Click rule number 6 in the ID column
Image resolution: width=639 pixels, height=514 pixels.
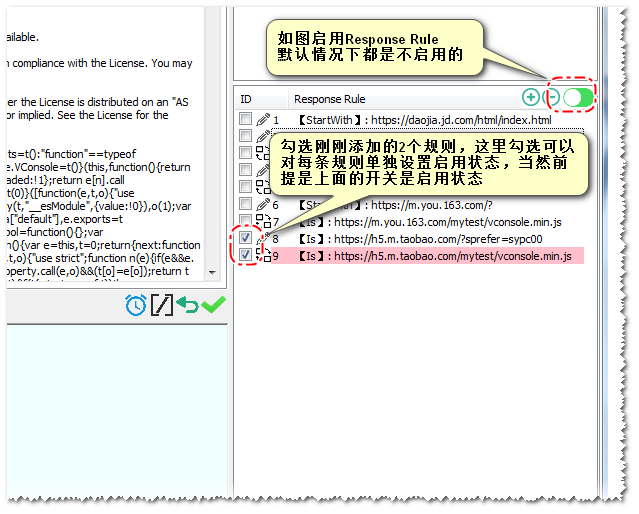[275, 205]
